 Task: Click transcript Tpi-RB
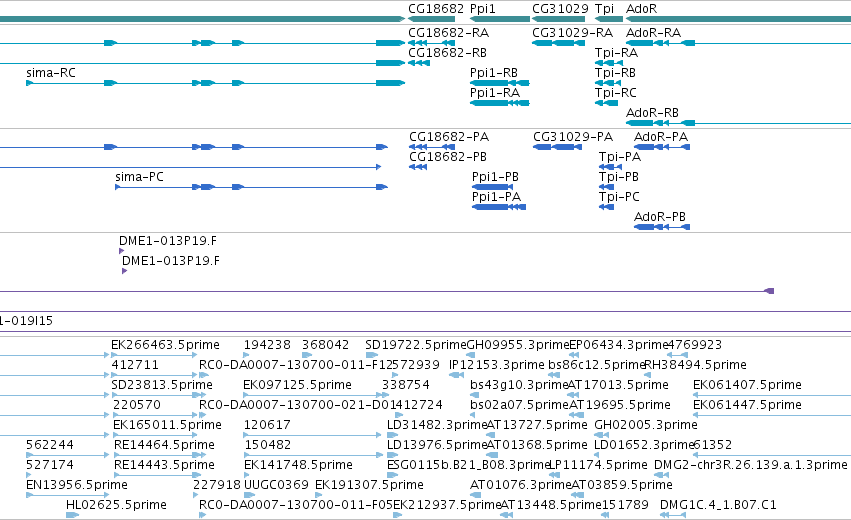click(x=615, y=73)
